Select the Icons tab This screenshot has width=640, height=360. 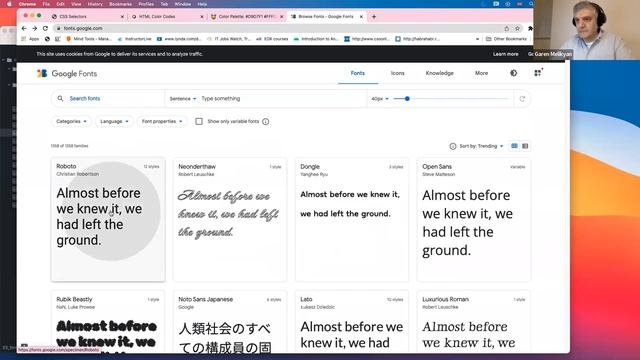tap(398, 73)
